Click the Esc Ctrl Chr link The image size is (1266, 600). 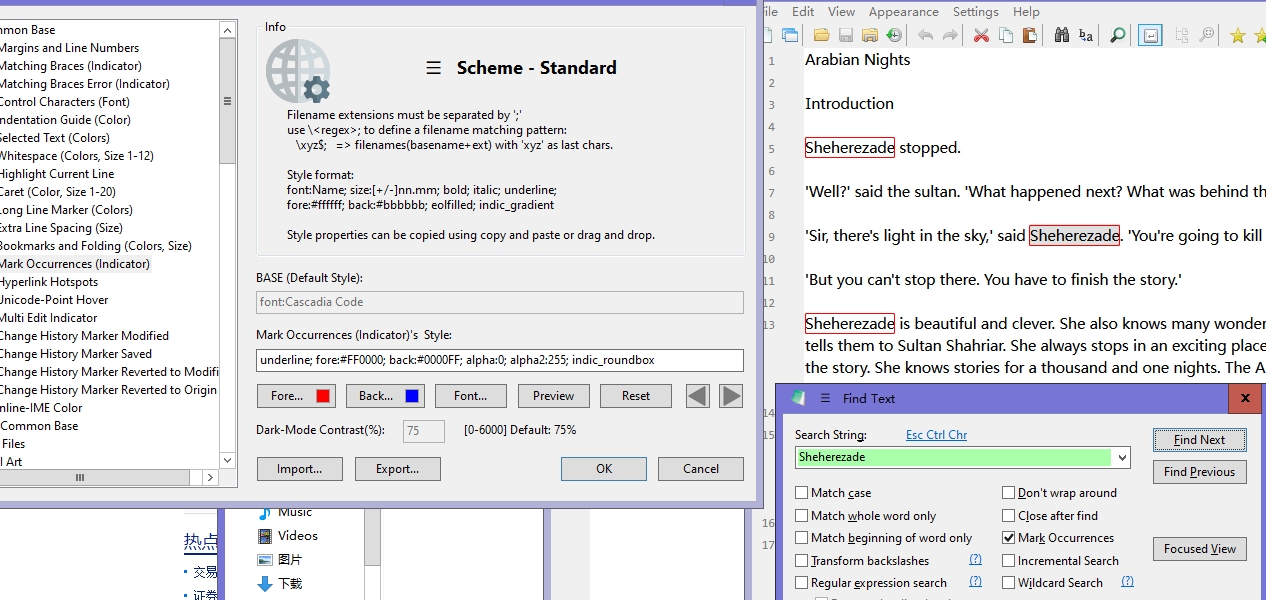[936, 434]
